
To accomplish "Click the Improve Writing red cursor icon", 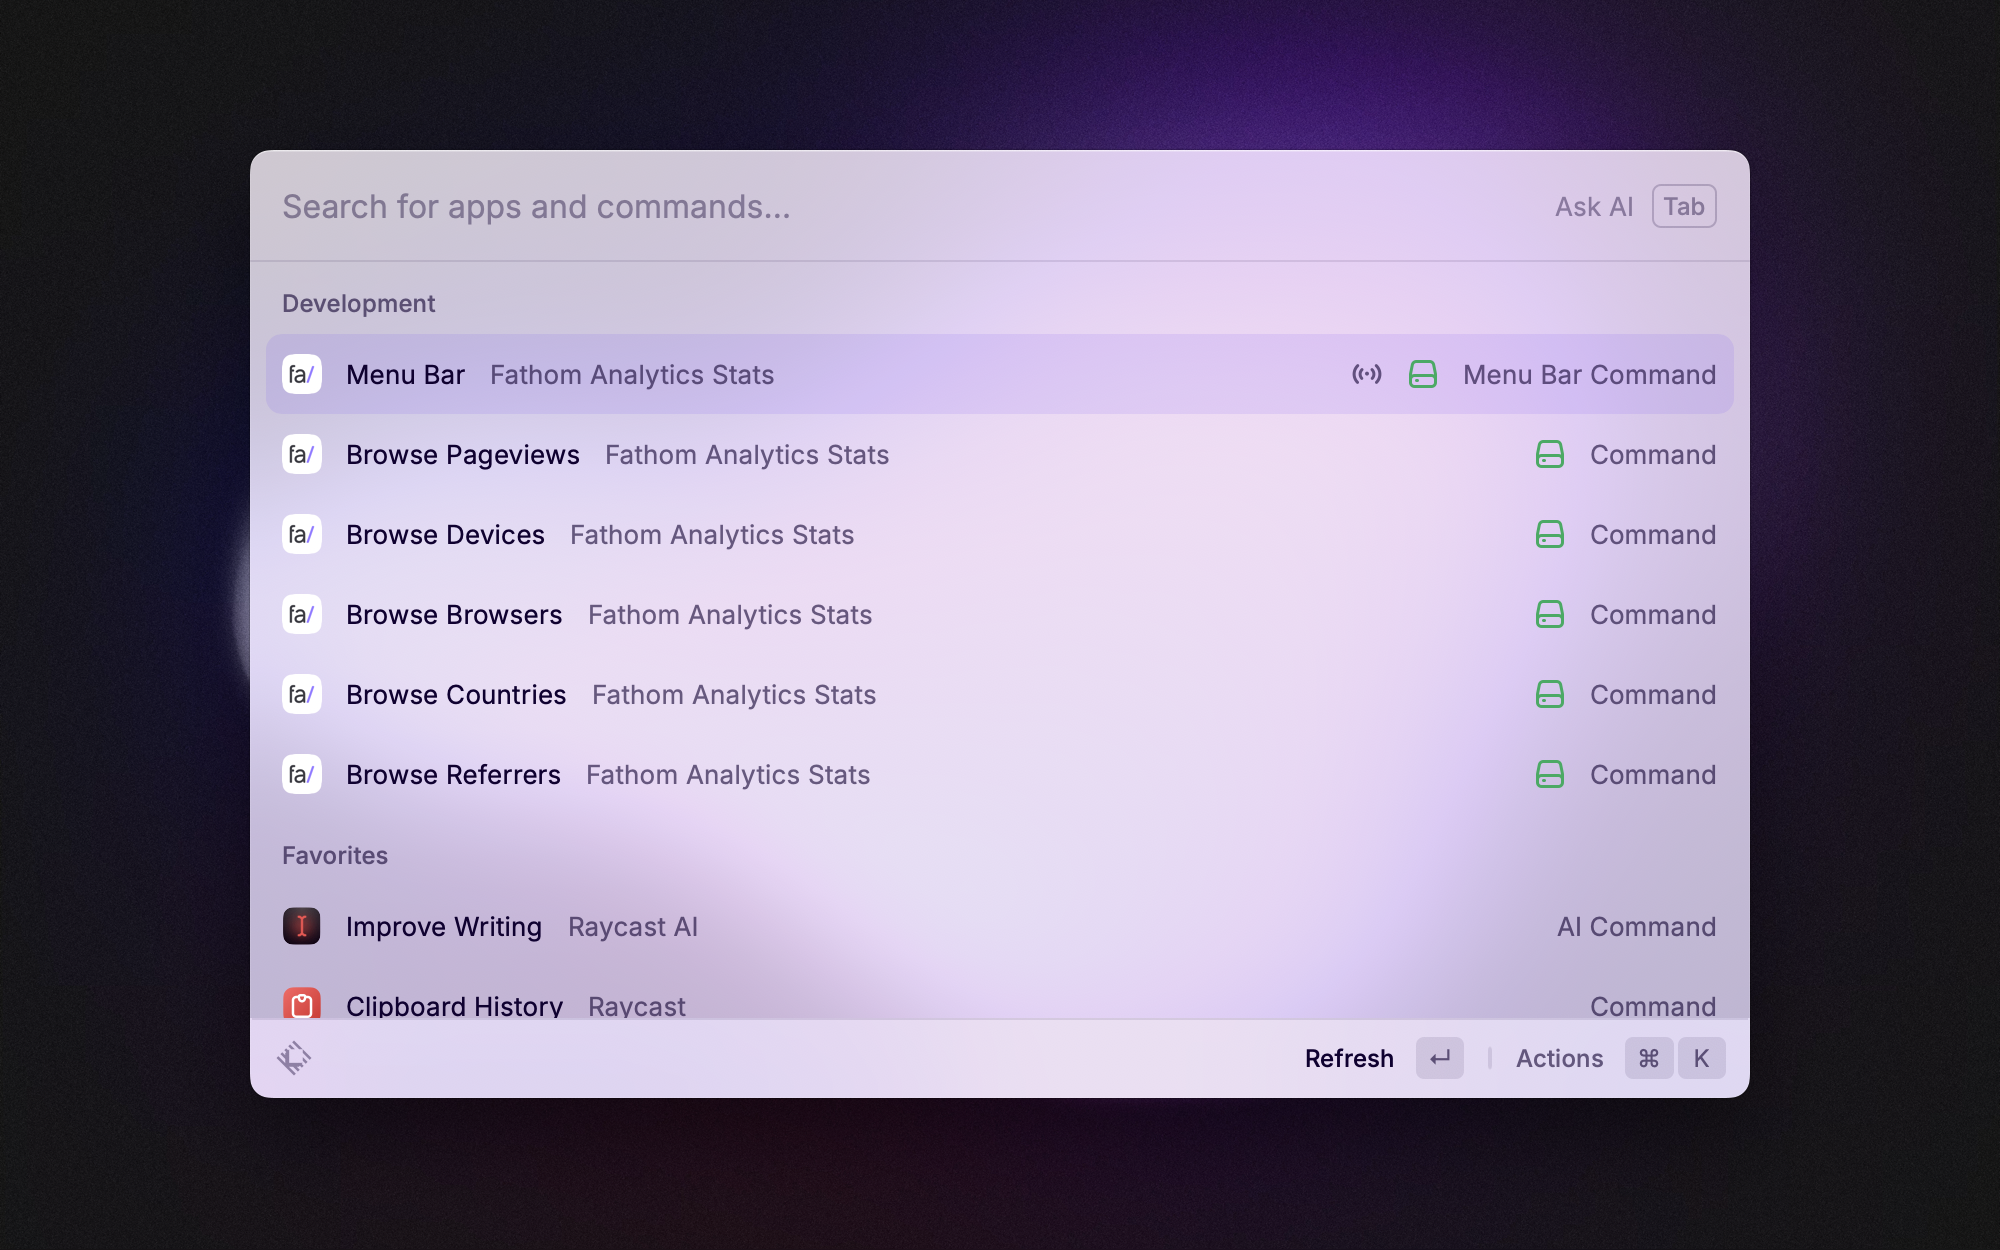I will tap(301, 926).
